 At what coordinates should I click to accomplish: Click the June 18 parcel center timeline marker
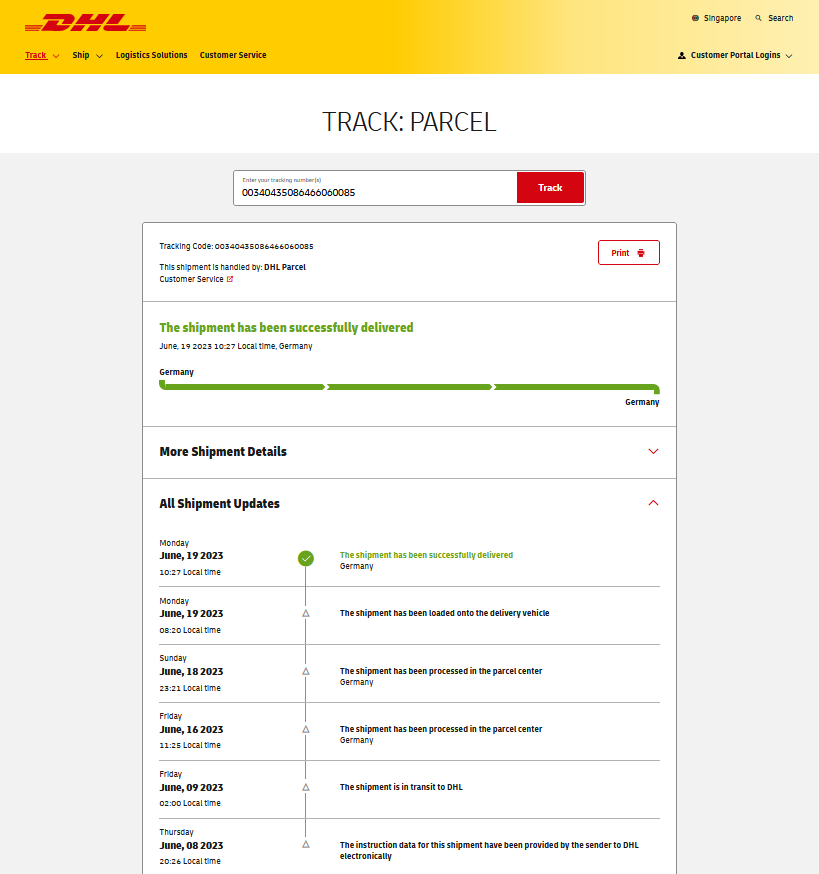point(306,671)
